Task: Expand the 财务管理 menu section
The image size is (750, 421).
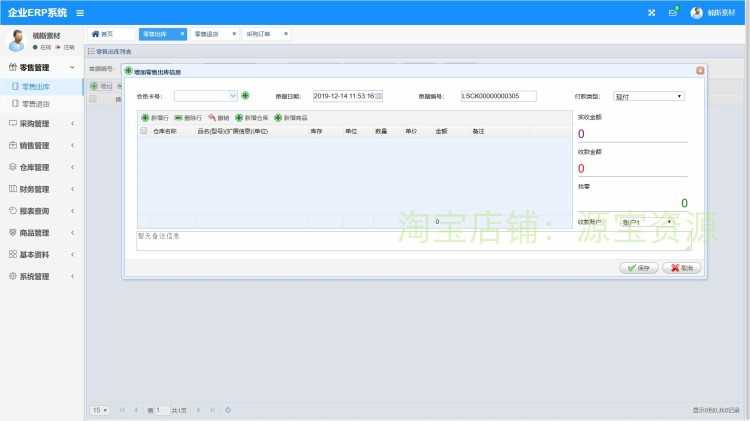Action: click(72, 188)
